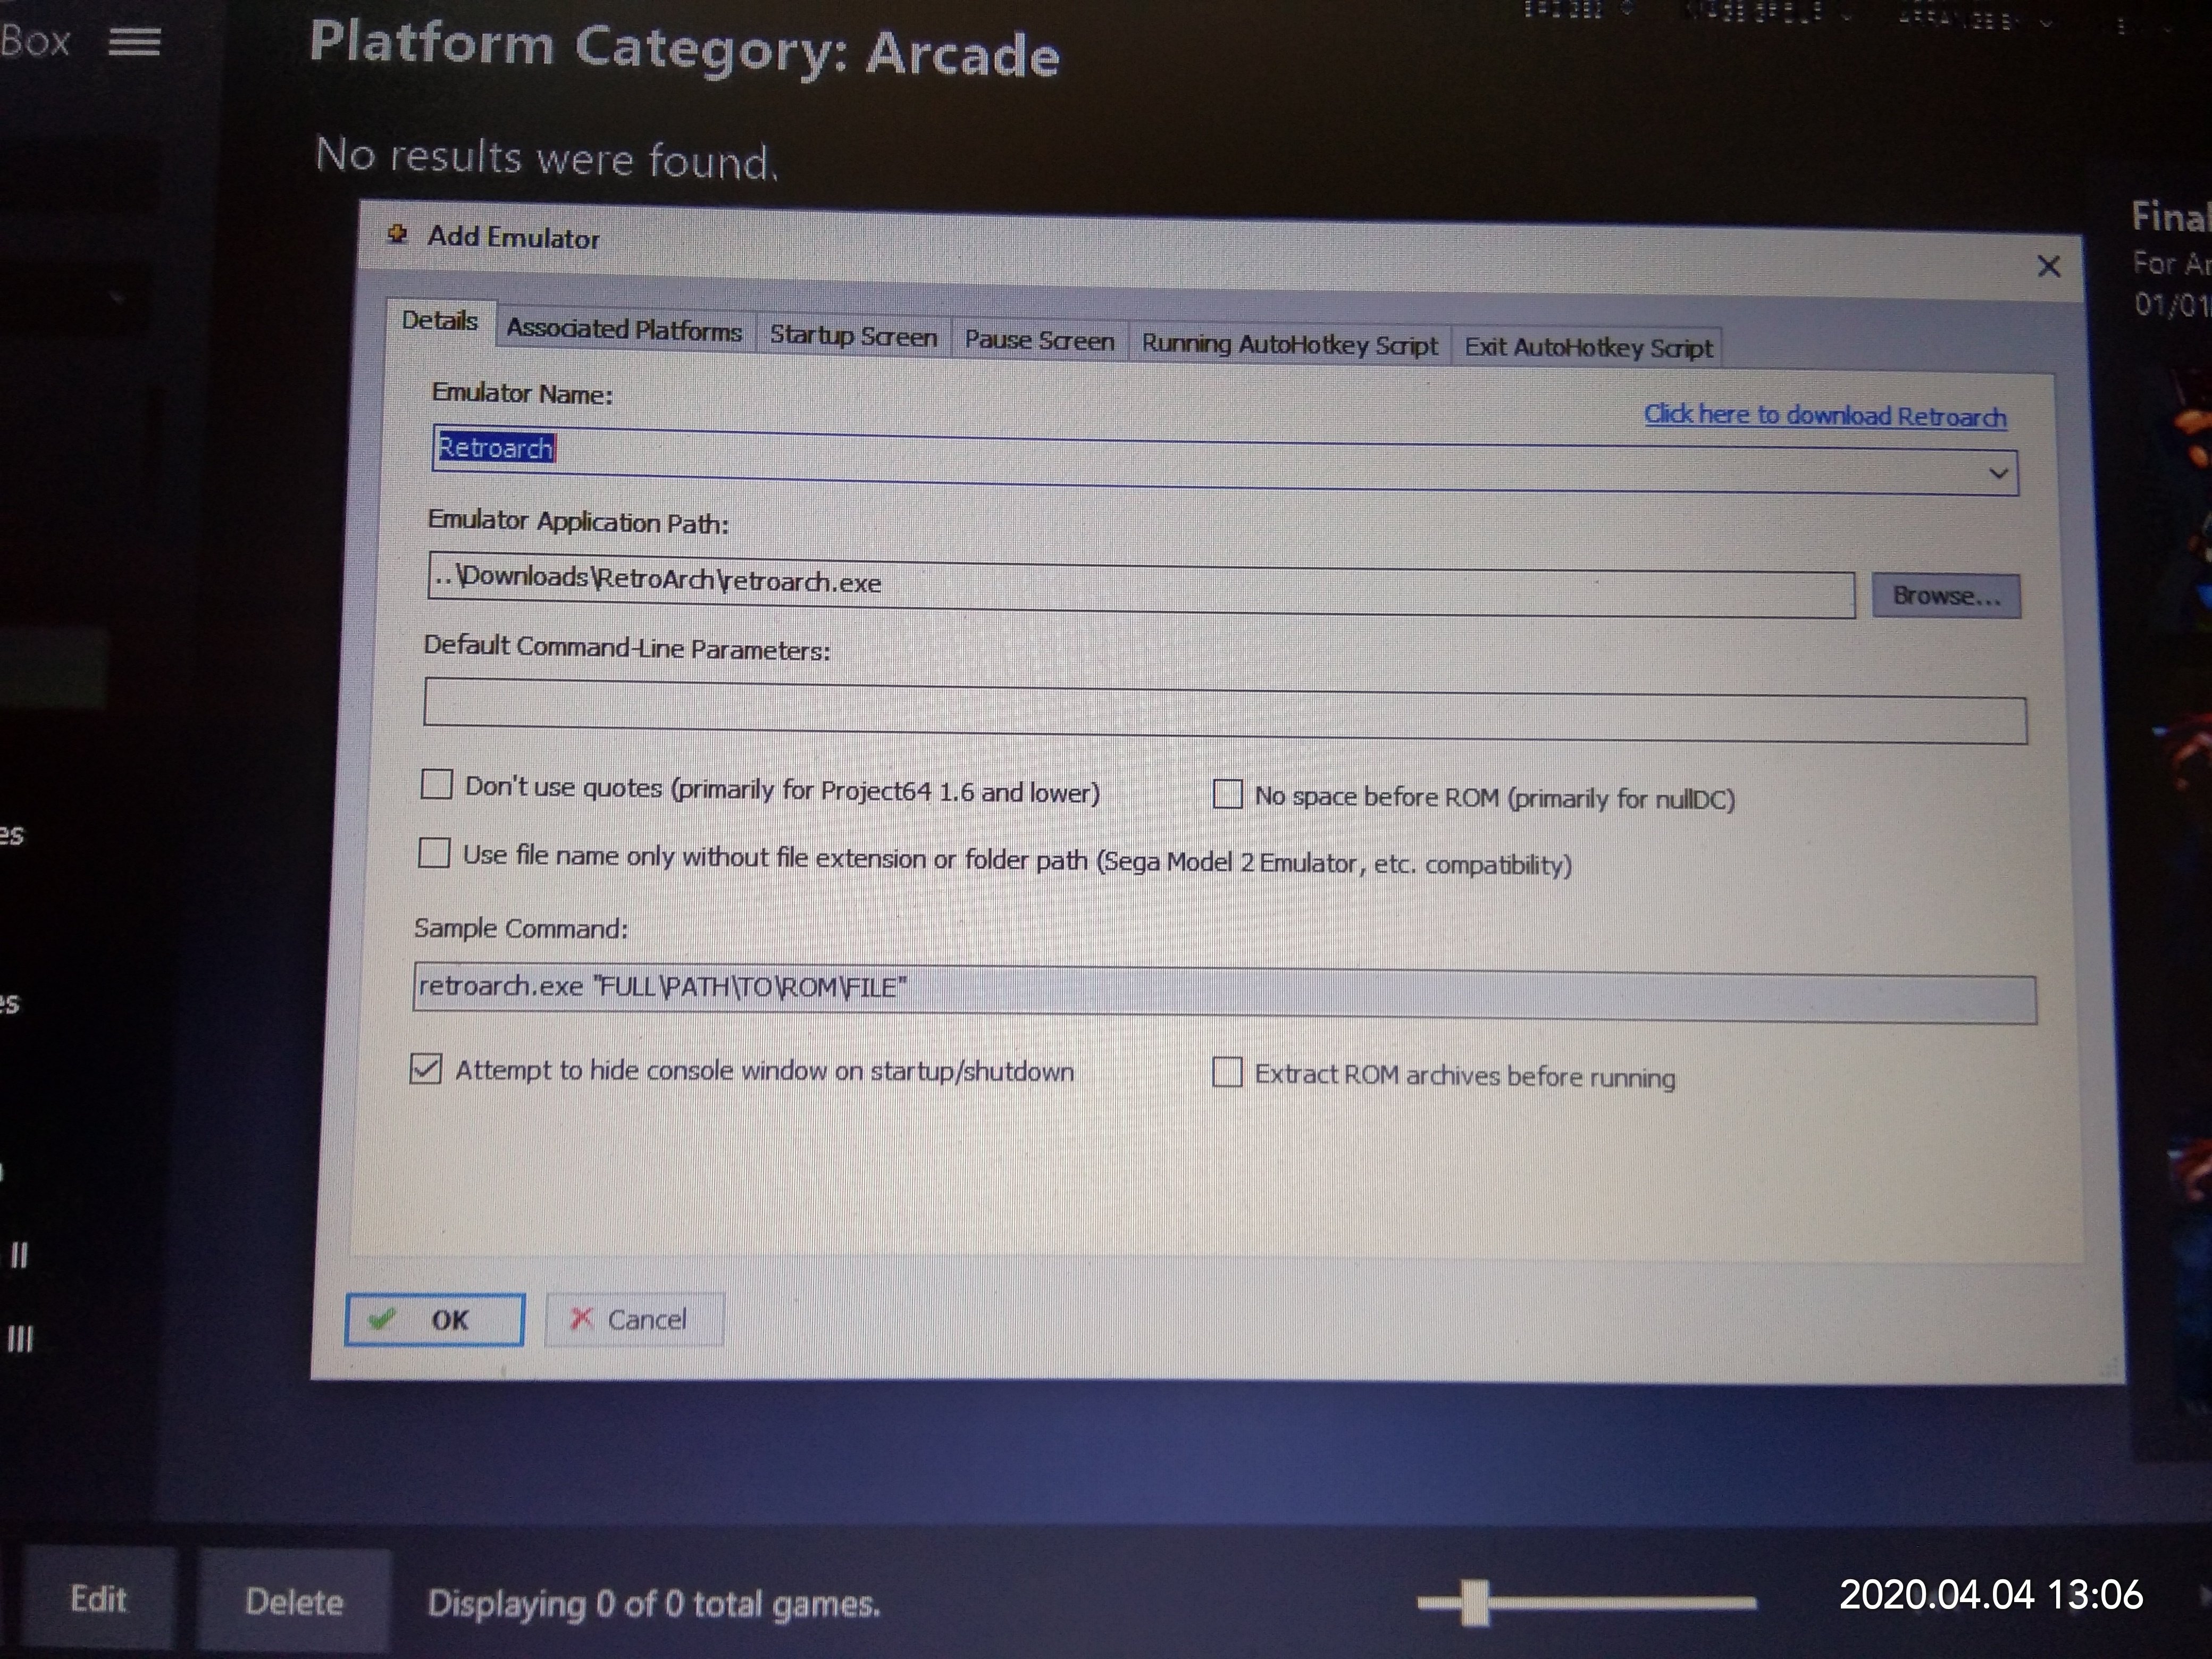Open the Exit AutoHotkey Script tab

[x=1588, y=347]
